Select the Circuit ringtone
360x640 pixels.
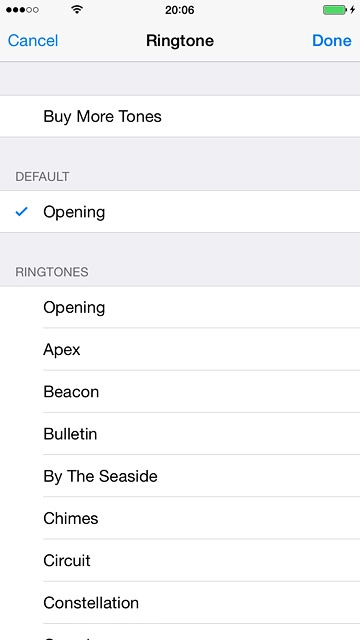click(x=180, y=560)
